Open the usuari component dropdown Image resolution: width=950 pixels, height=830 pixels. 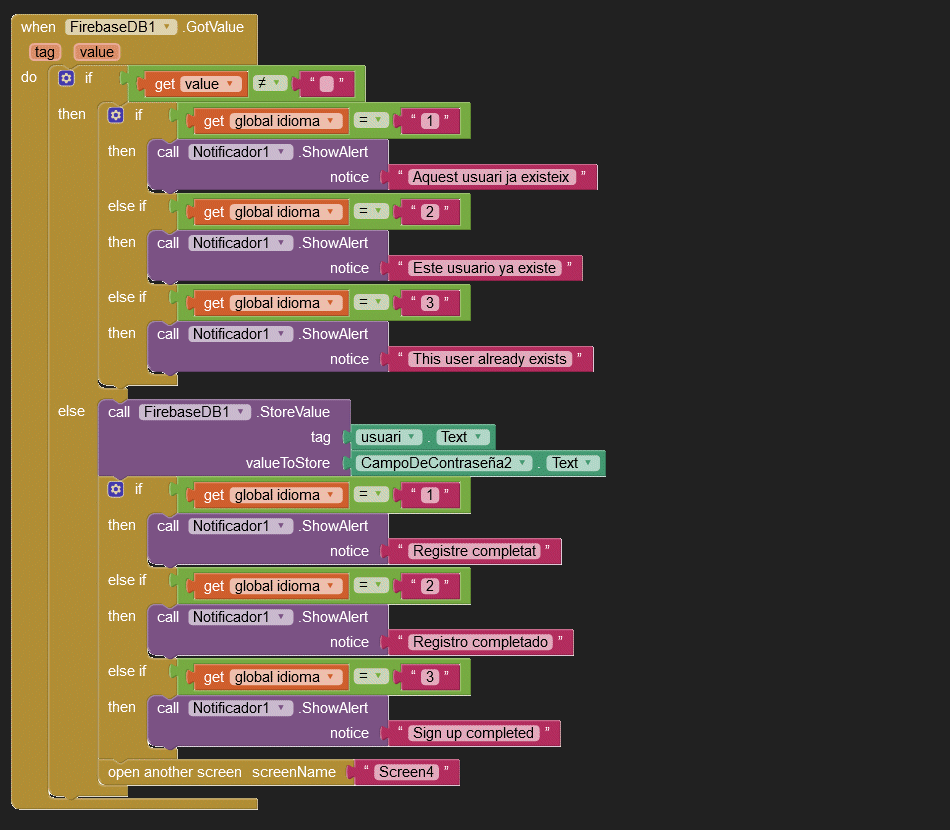[414, 437]
